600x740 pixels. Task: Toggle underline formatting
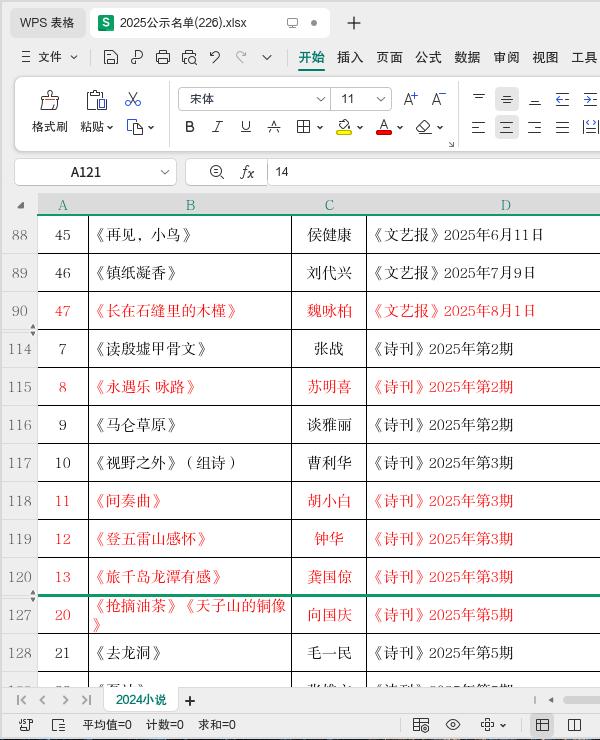[x=245, y=127]
